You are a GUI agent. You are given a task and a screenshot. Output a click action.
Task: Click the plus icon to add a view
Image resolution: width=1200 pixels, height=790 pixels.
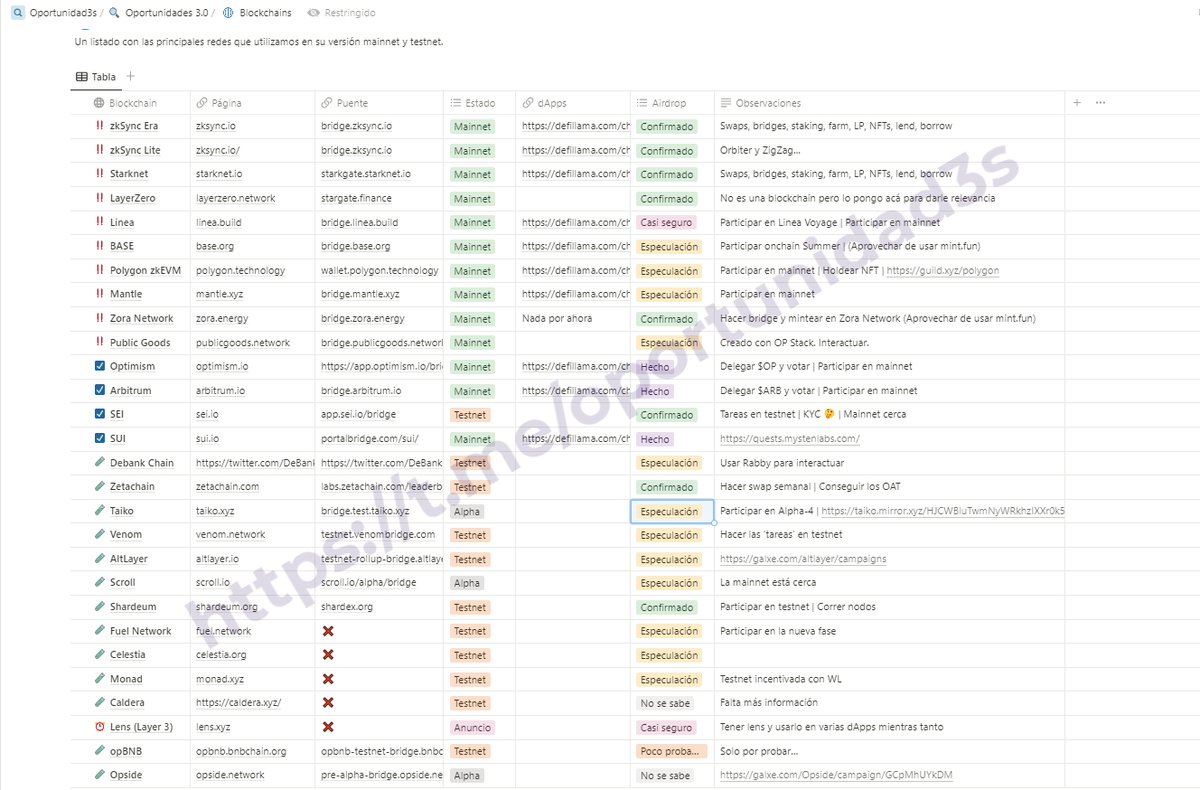(131, 76)
